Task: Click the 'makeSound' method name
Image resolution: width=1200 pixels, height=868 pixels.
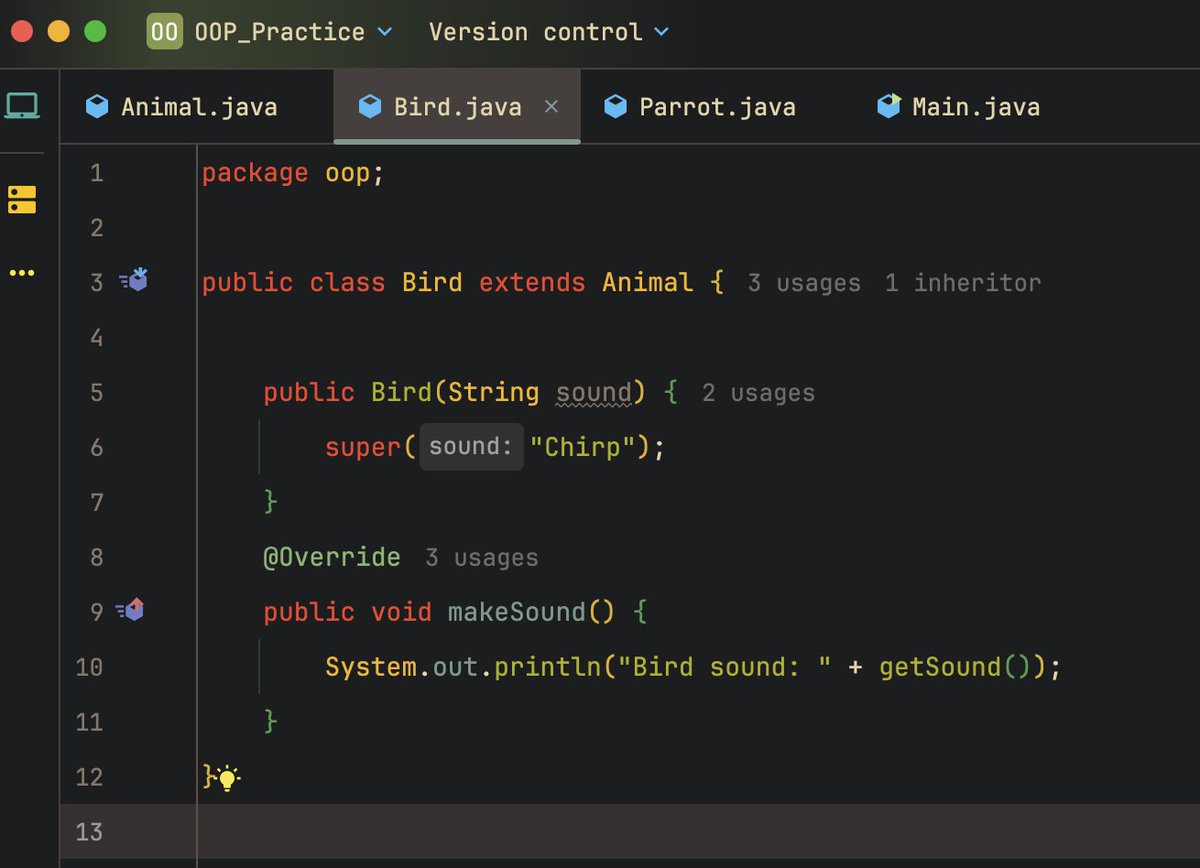Action: [x=516, y=612]
